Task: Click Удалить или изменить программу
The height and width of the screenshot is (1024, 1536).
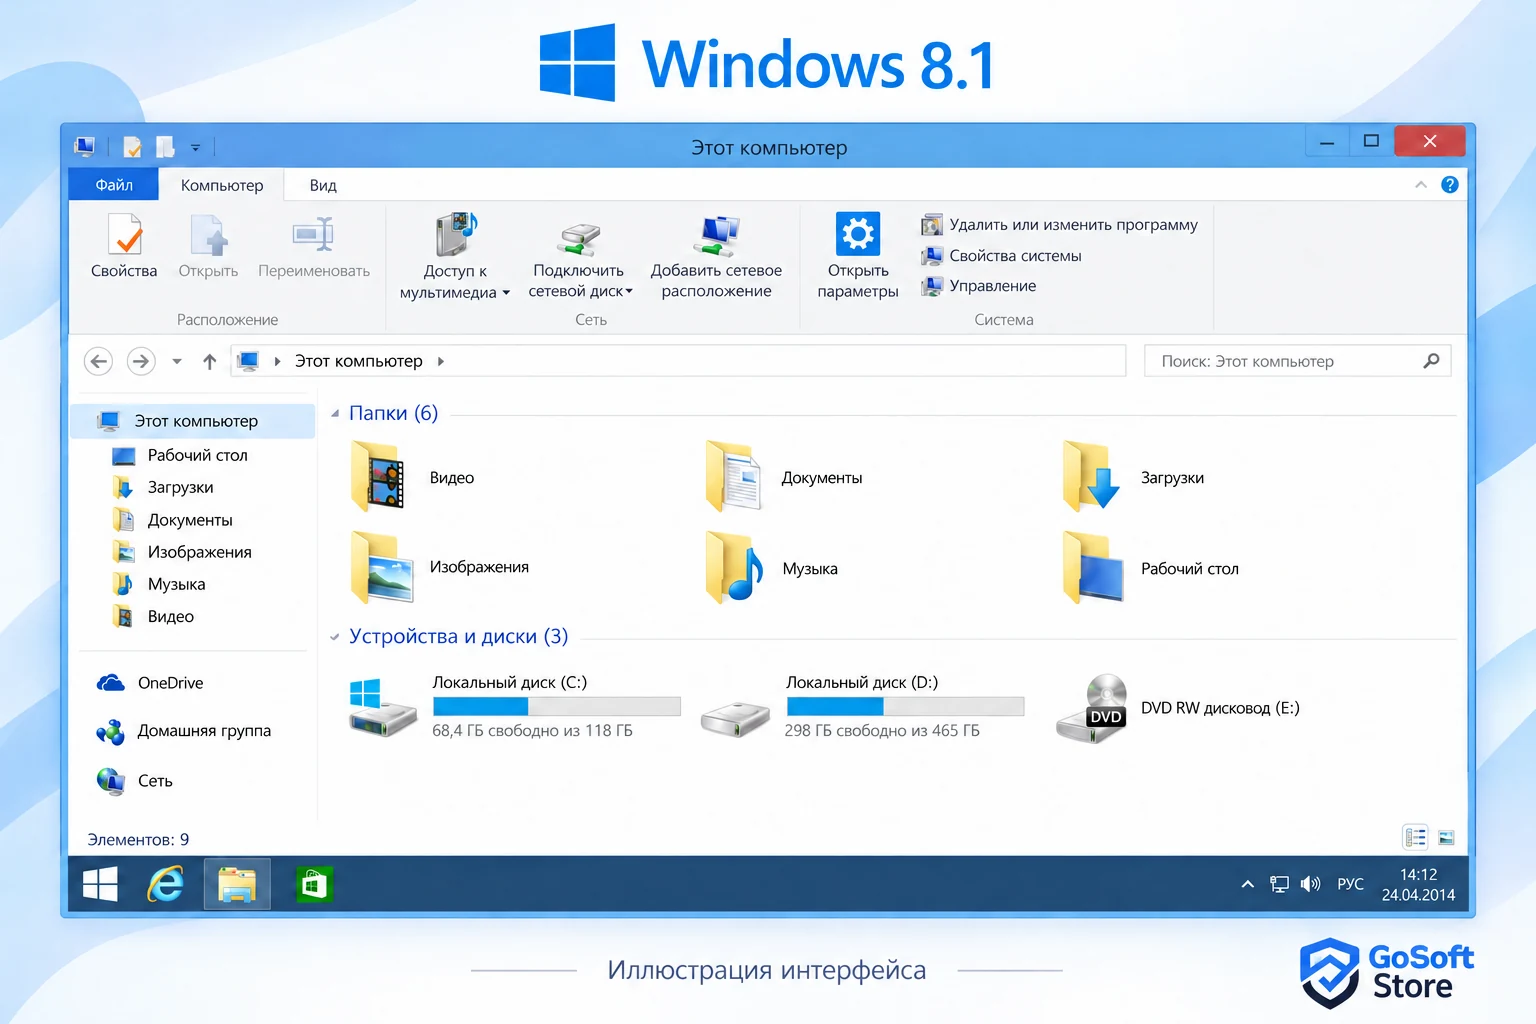Action: (x=1059, y=225)
